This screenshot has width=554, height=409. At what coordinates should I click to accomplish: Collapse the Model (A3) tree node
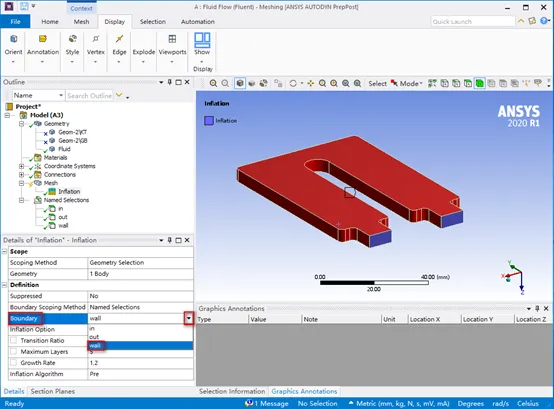(x=7, y=115)
